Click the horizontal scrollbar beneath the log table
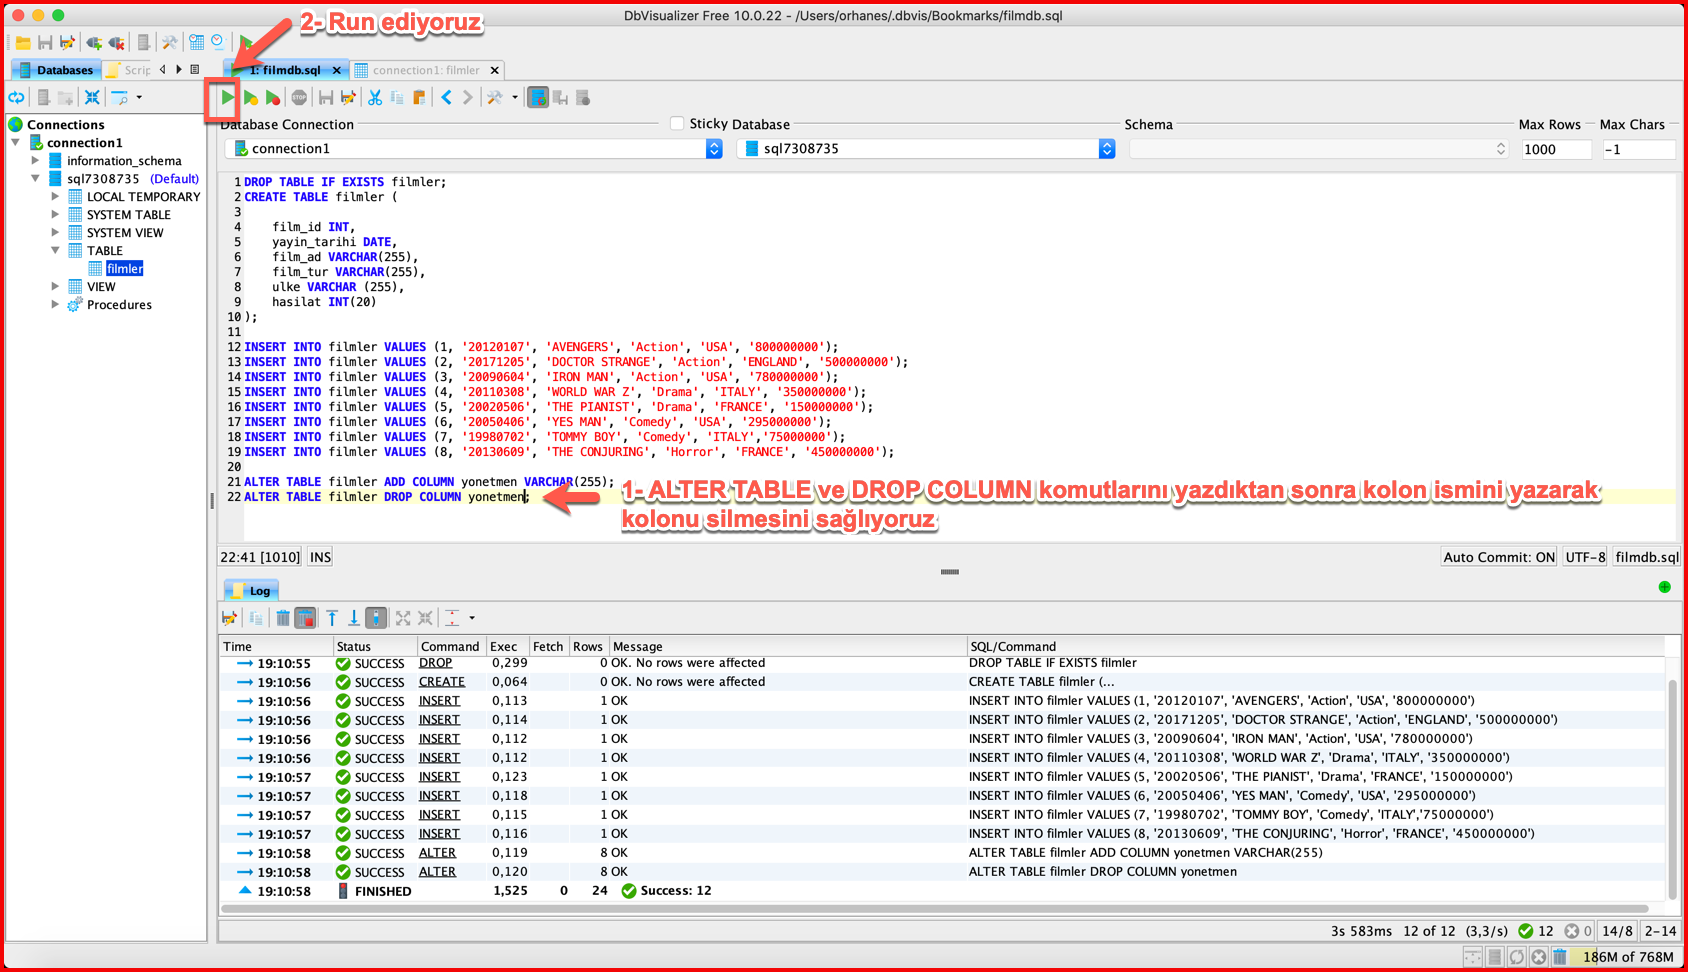1688x972 pixels. 935,909
